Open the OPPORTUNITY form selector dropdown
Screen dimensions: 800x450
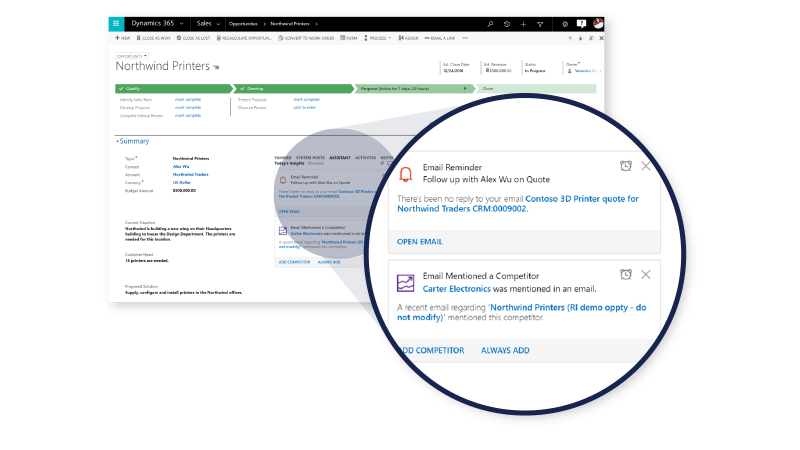point(132,56)
